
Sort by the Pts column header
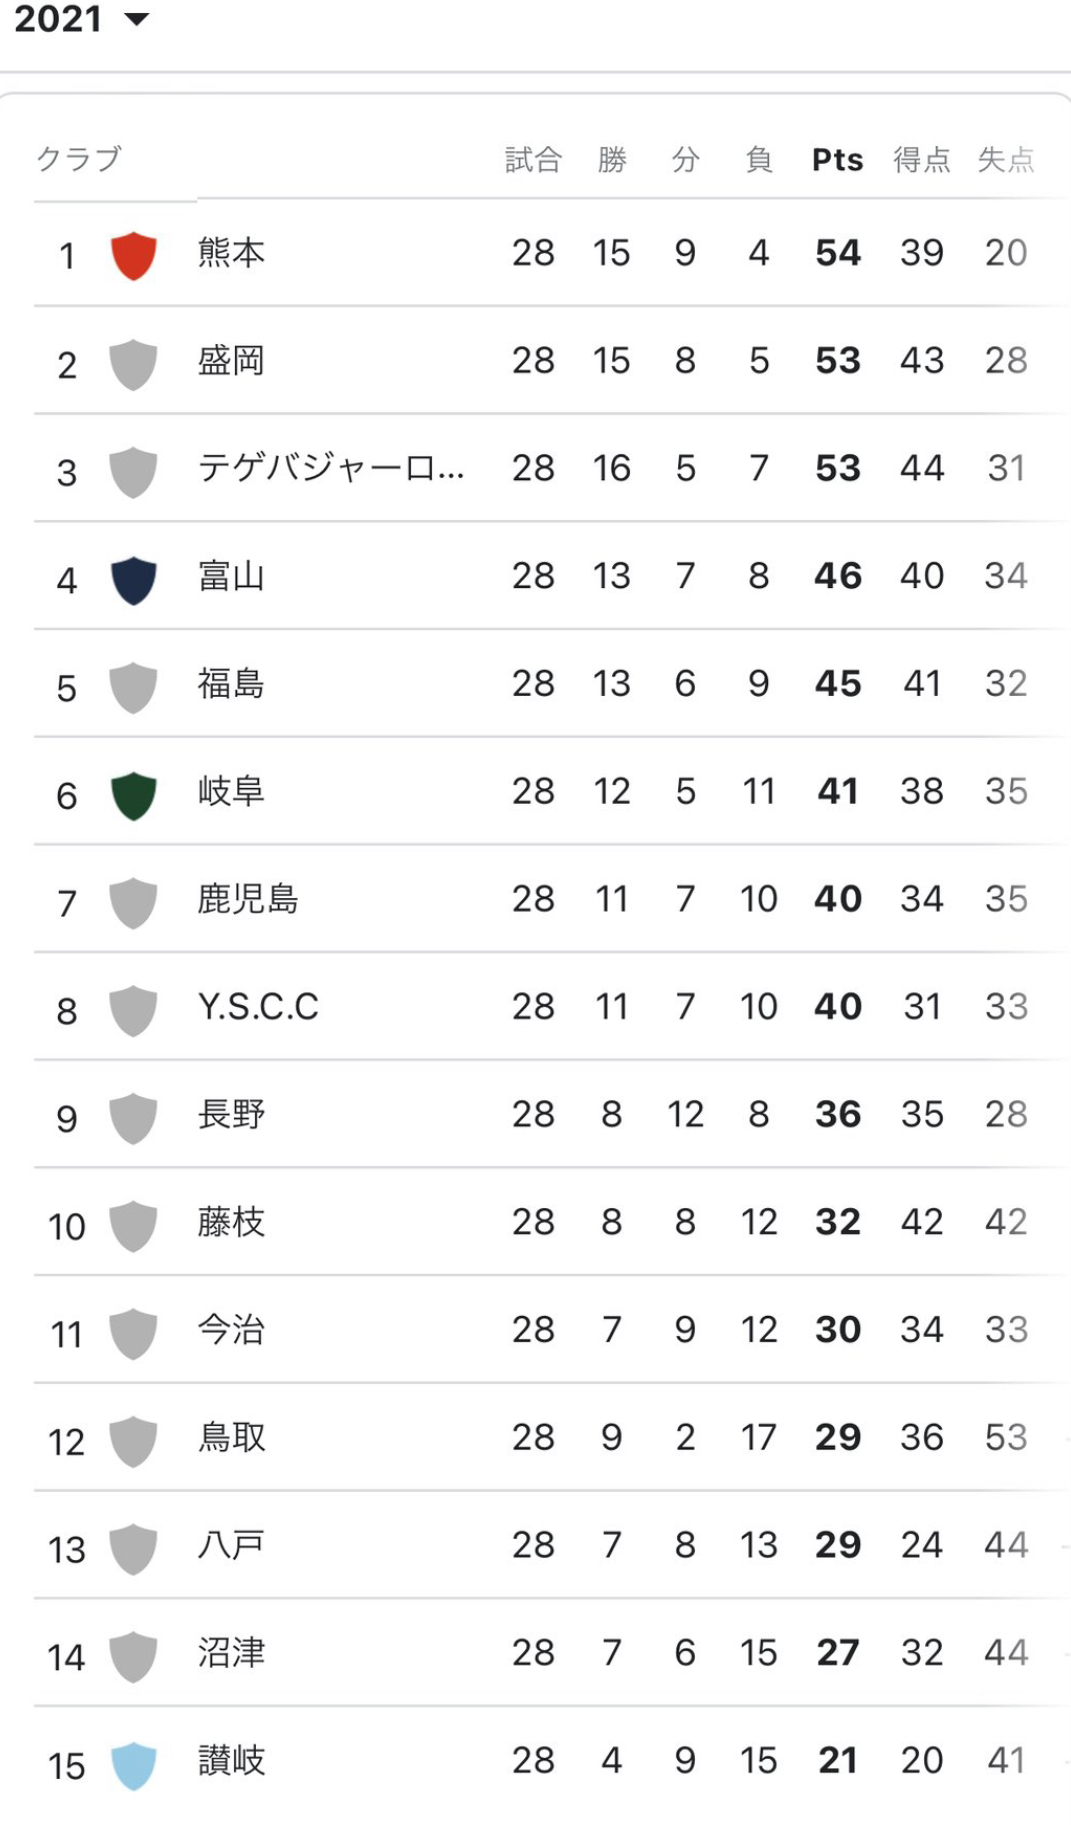coord(837,160)
